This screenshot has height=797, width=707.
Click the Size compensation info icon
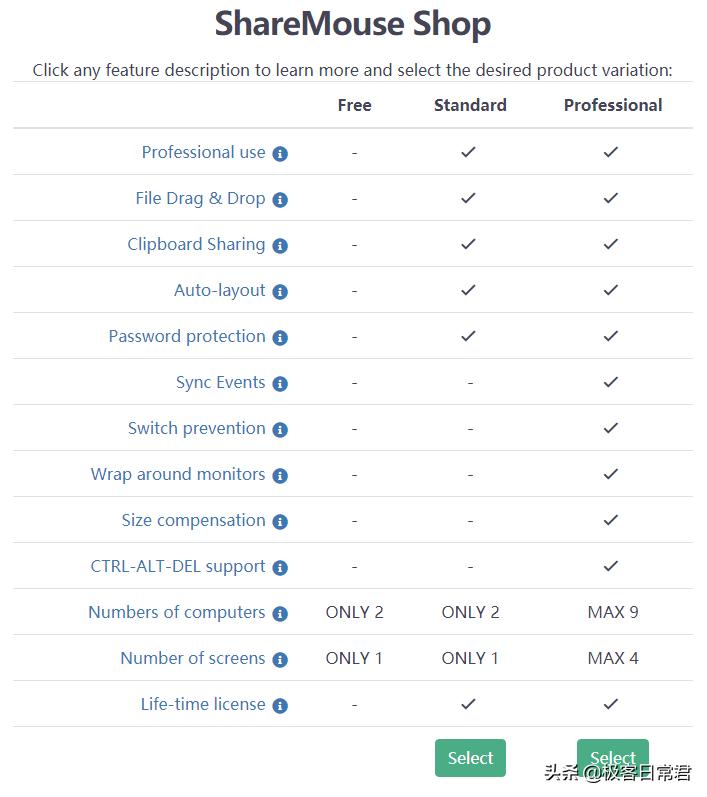280,522
